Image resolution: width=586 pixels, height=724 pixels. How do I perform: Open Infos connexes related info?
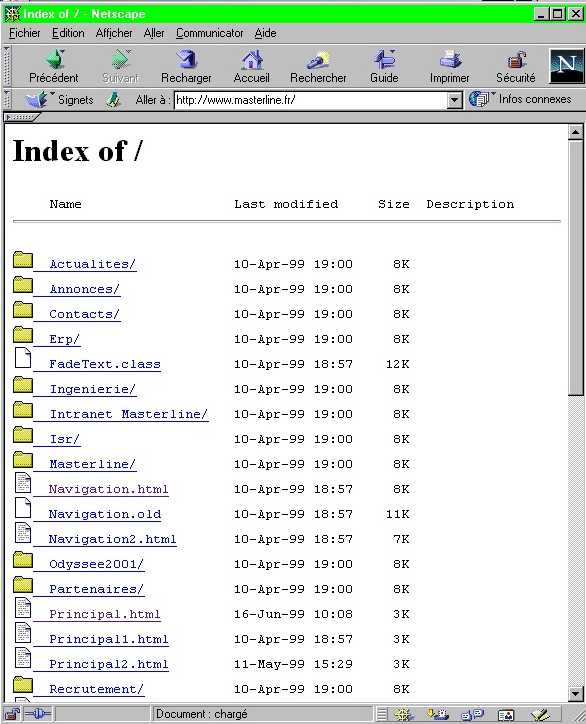pos(520,99)
